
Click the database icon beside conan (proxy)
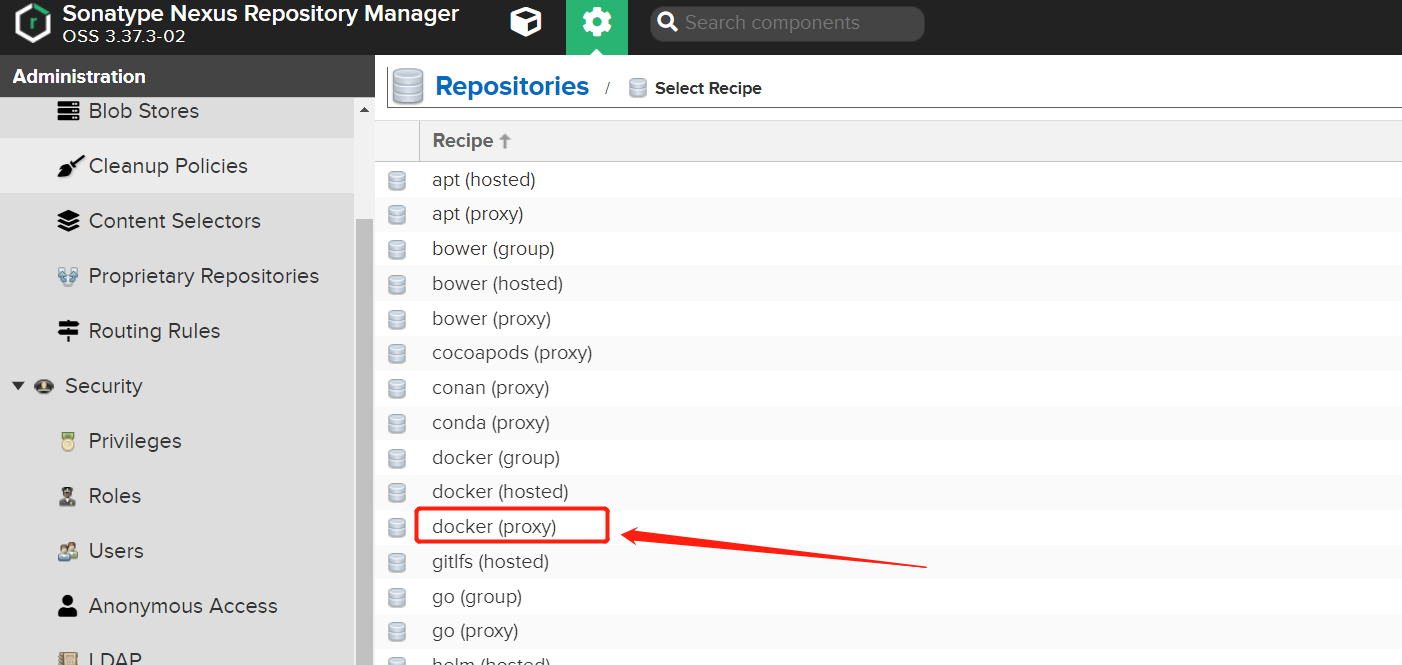397,388
